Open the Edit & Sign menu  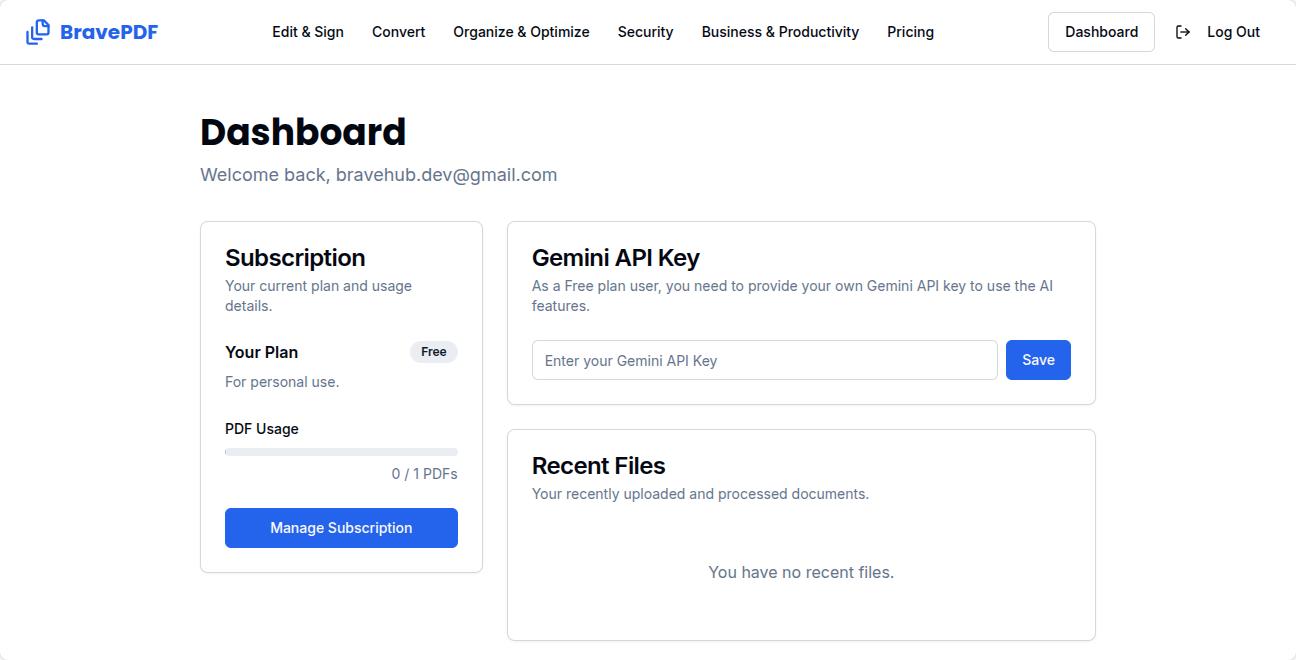coord(308,32)
